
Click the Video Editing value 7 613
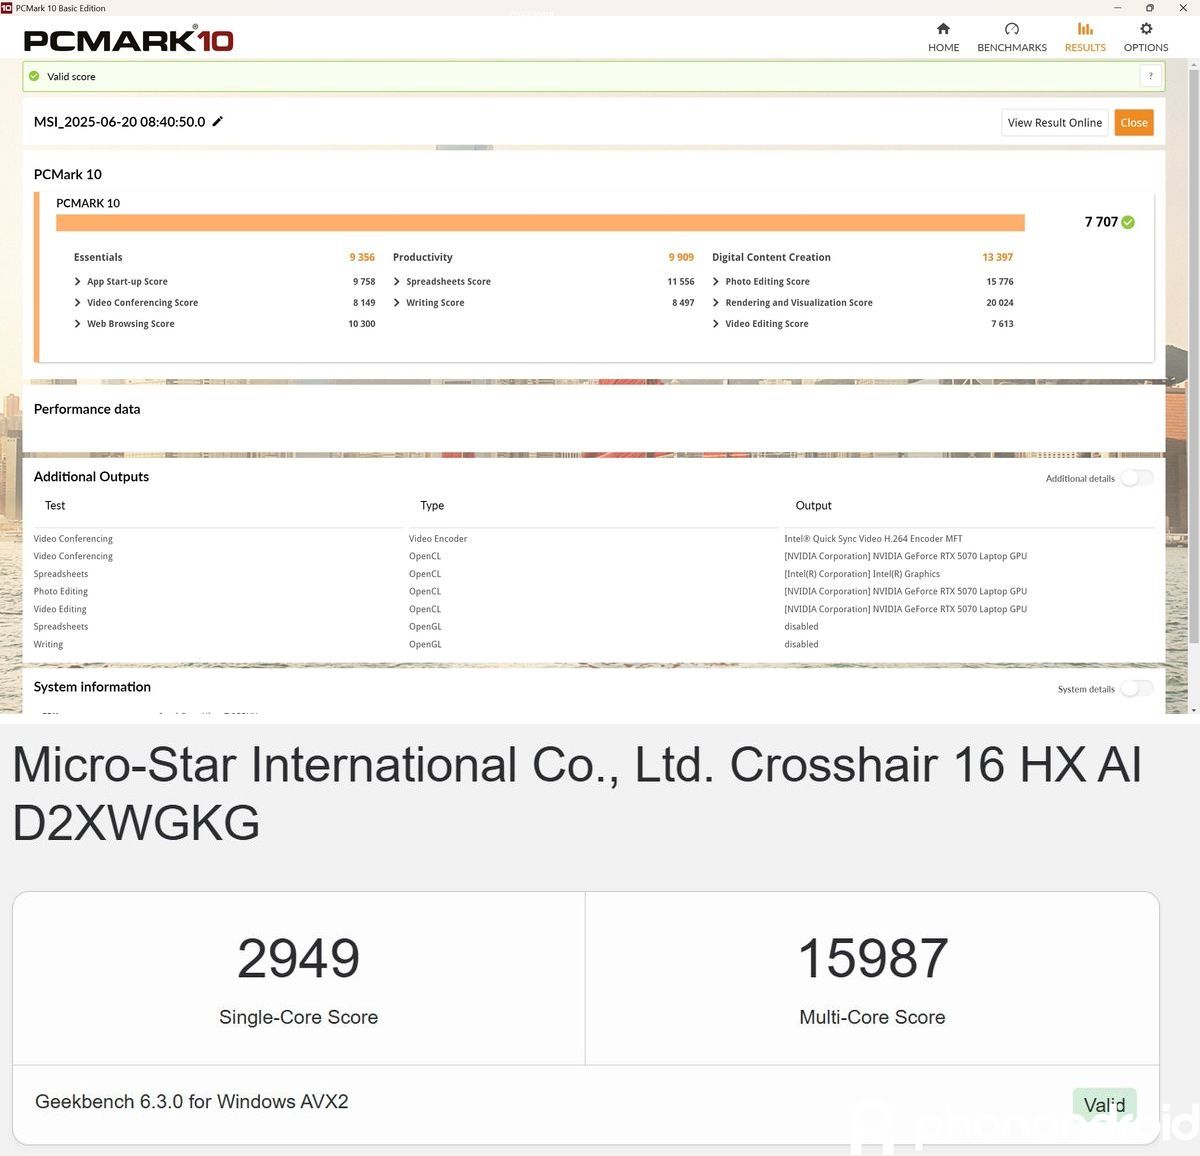pos(1002,324)
